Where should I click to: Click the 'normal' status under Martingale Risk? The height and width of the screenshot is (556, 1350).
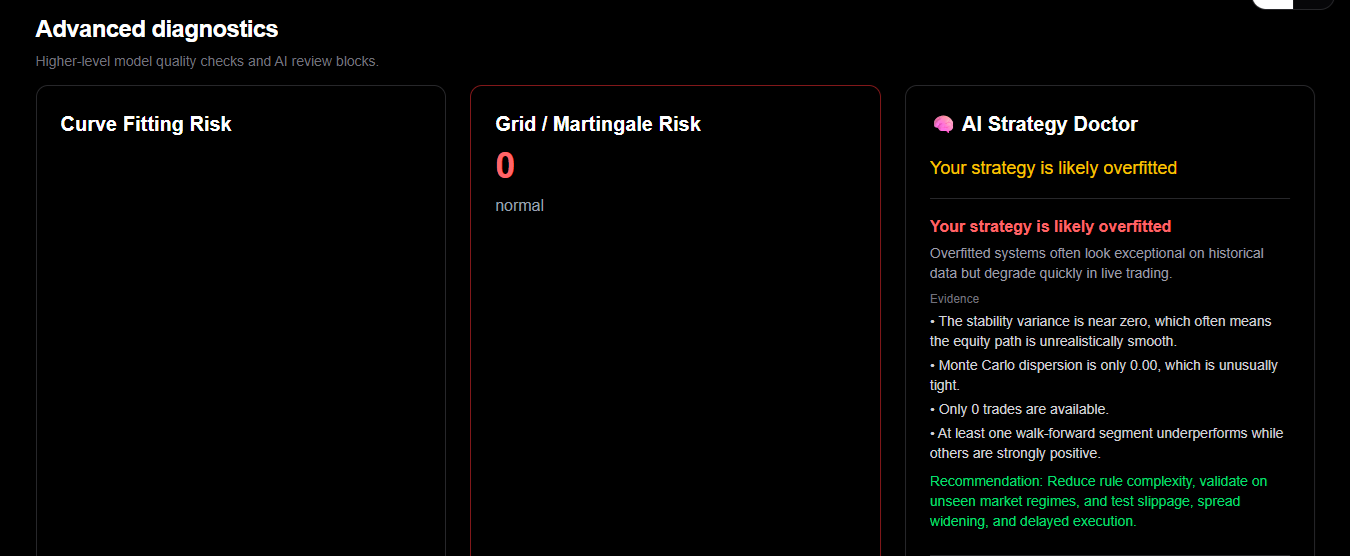pyautogui.click(x=519, y=205)
